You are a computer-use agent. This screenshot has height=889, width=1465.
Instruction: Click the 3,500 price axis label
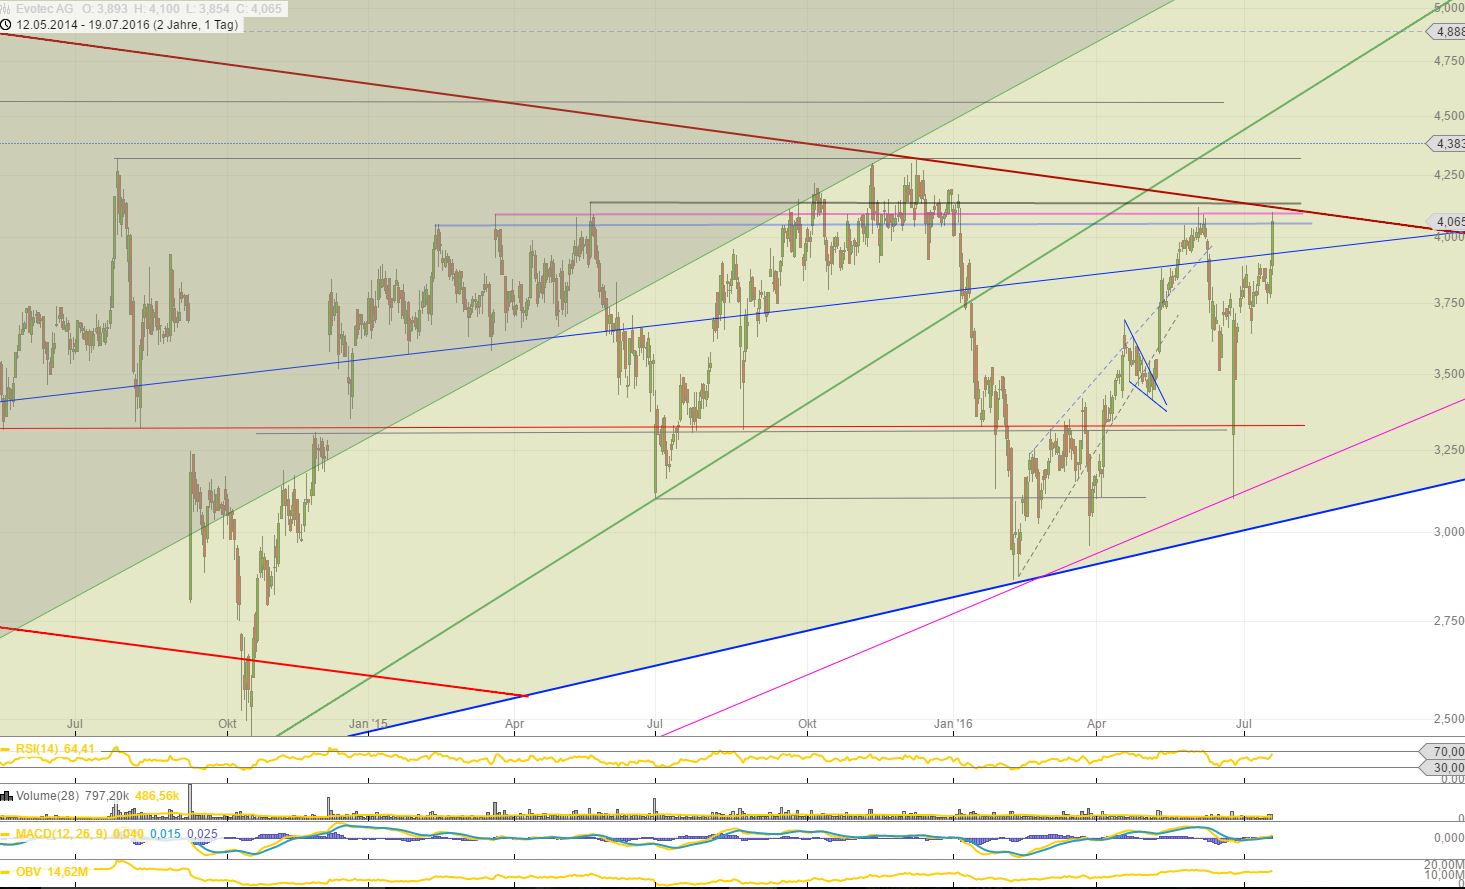pyautogui.click(x=1449, y=374)
